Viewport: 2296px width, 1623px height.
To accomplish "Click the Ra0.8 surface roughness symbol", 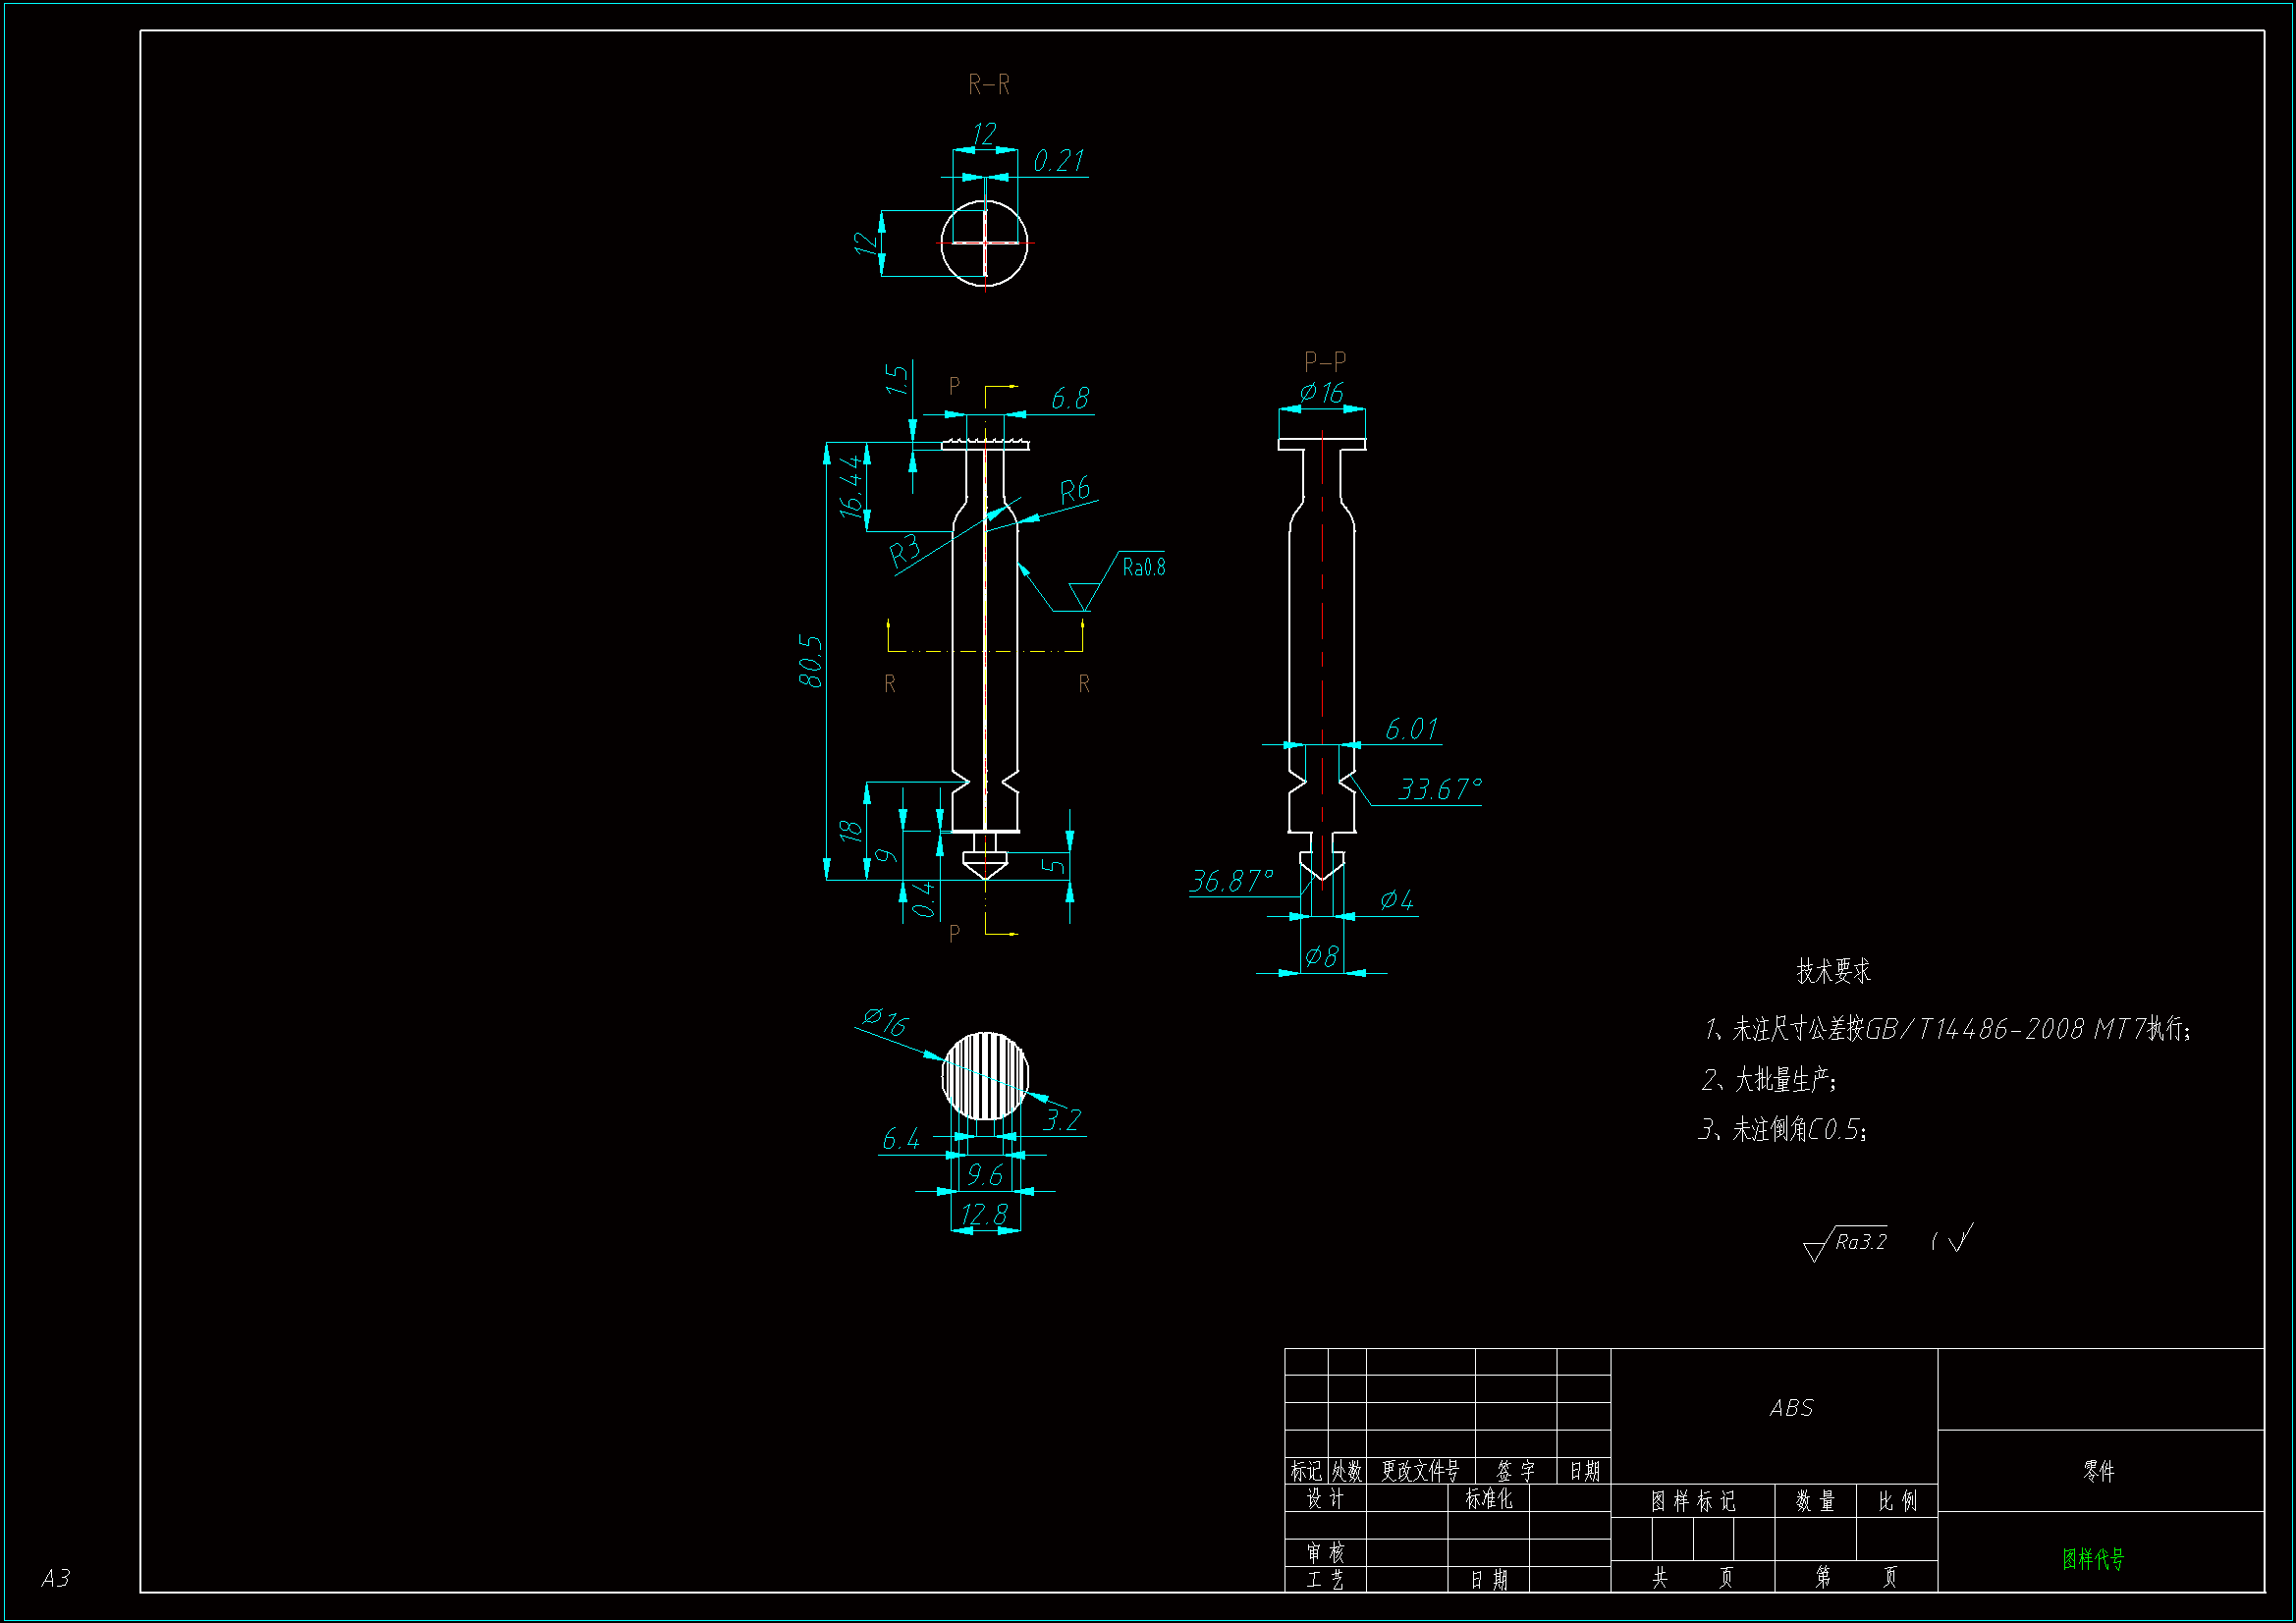I will coord(1142,568).
